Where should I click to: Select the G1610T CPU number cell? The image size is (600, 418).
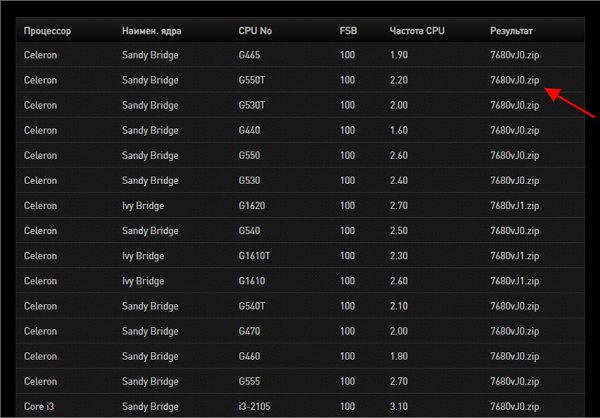(x=254, y=256)
